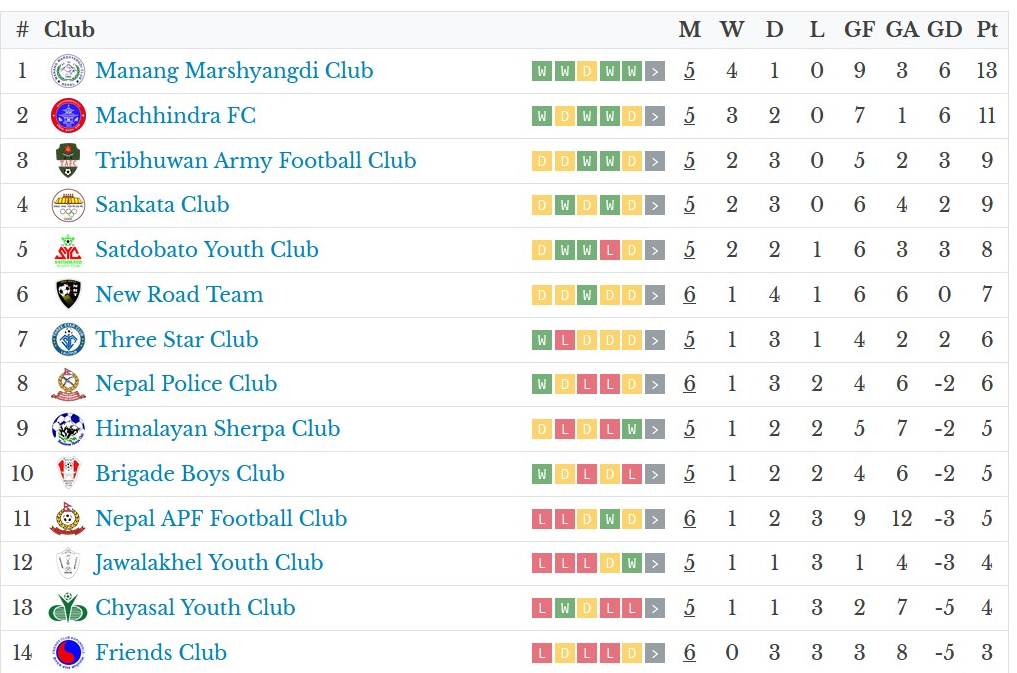Click the New Road Team shield icon

68,295
